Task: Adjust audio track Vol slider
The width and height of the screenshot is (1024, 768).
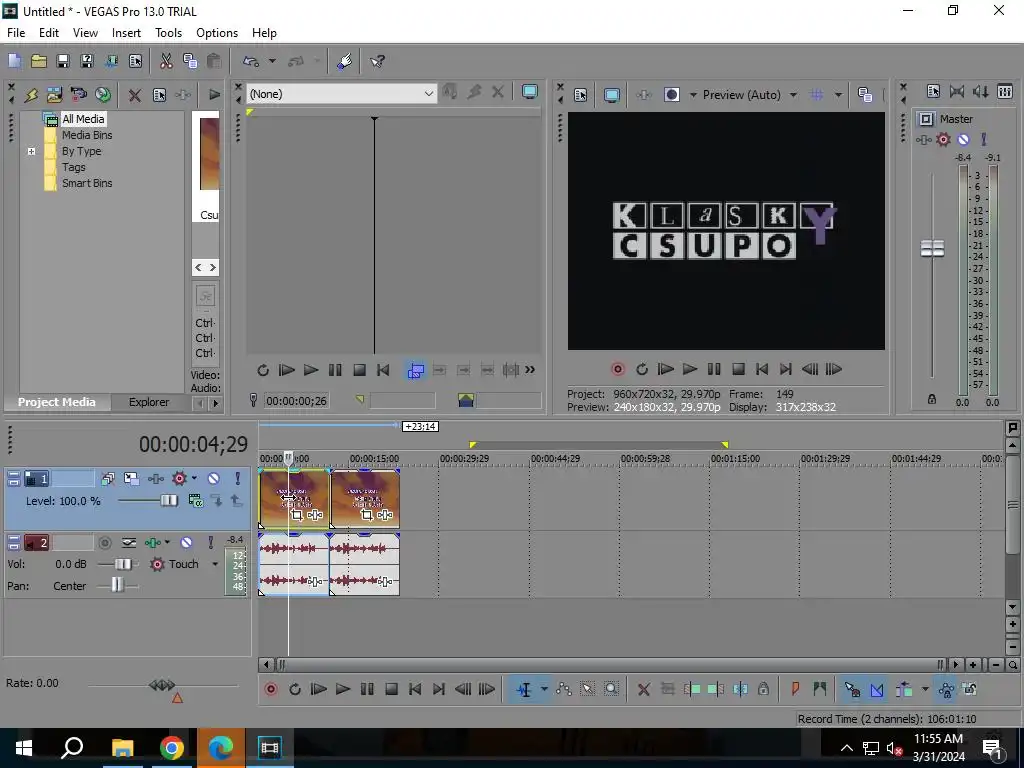Action: (x=123, y=564)
